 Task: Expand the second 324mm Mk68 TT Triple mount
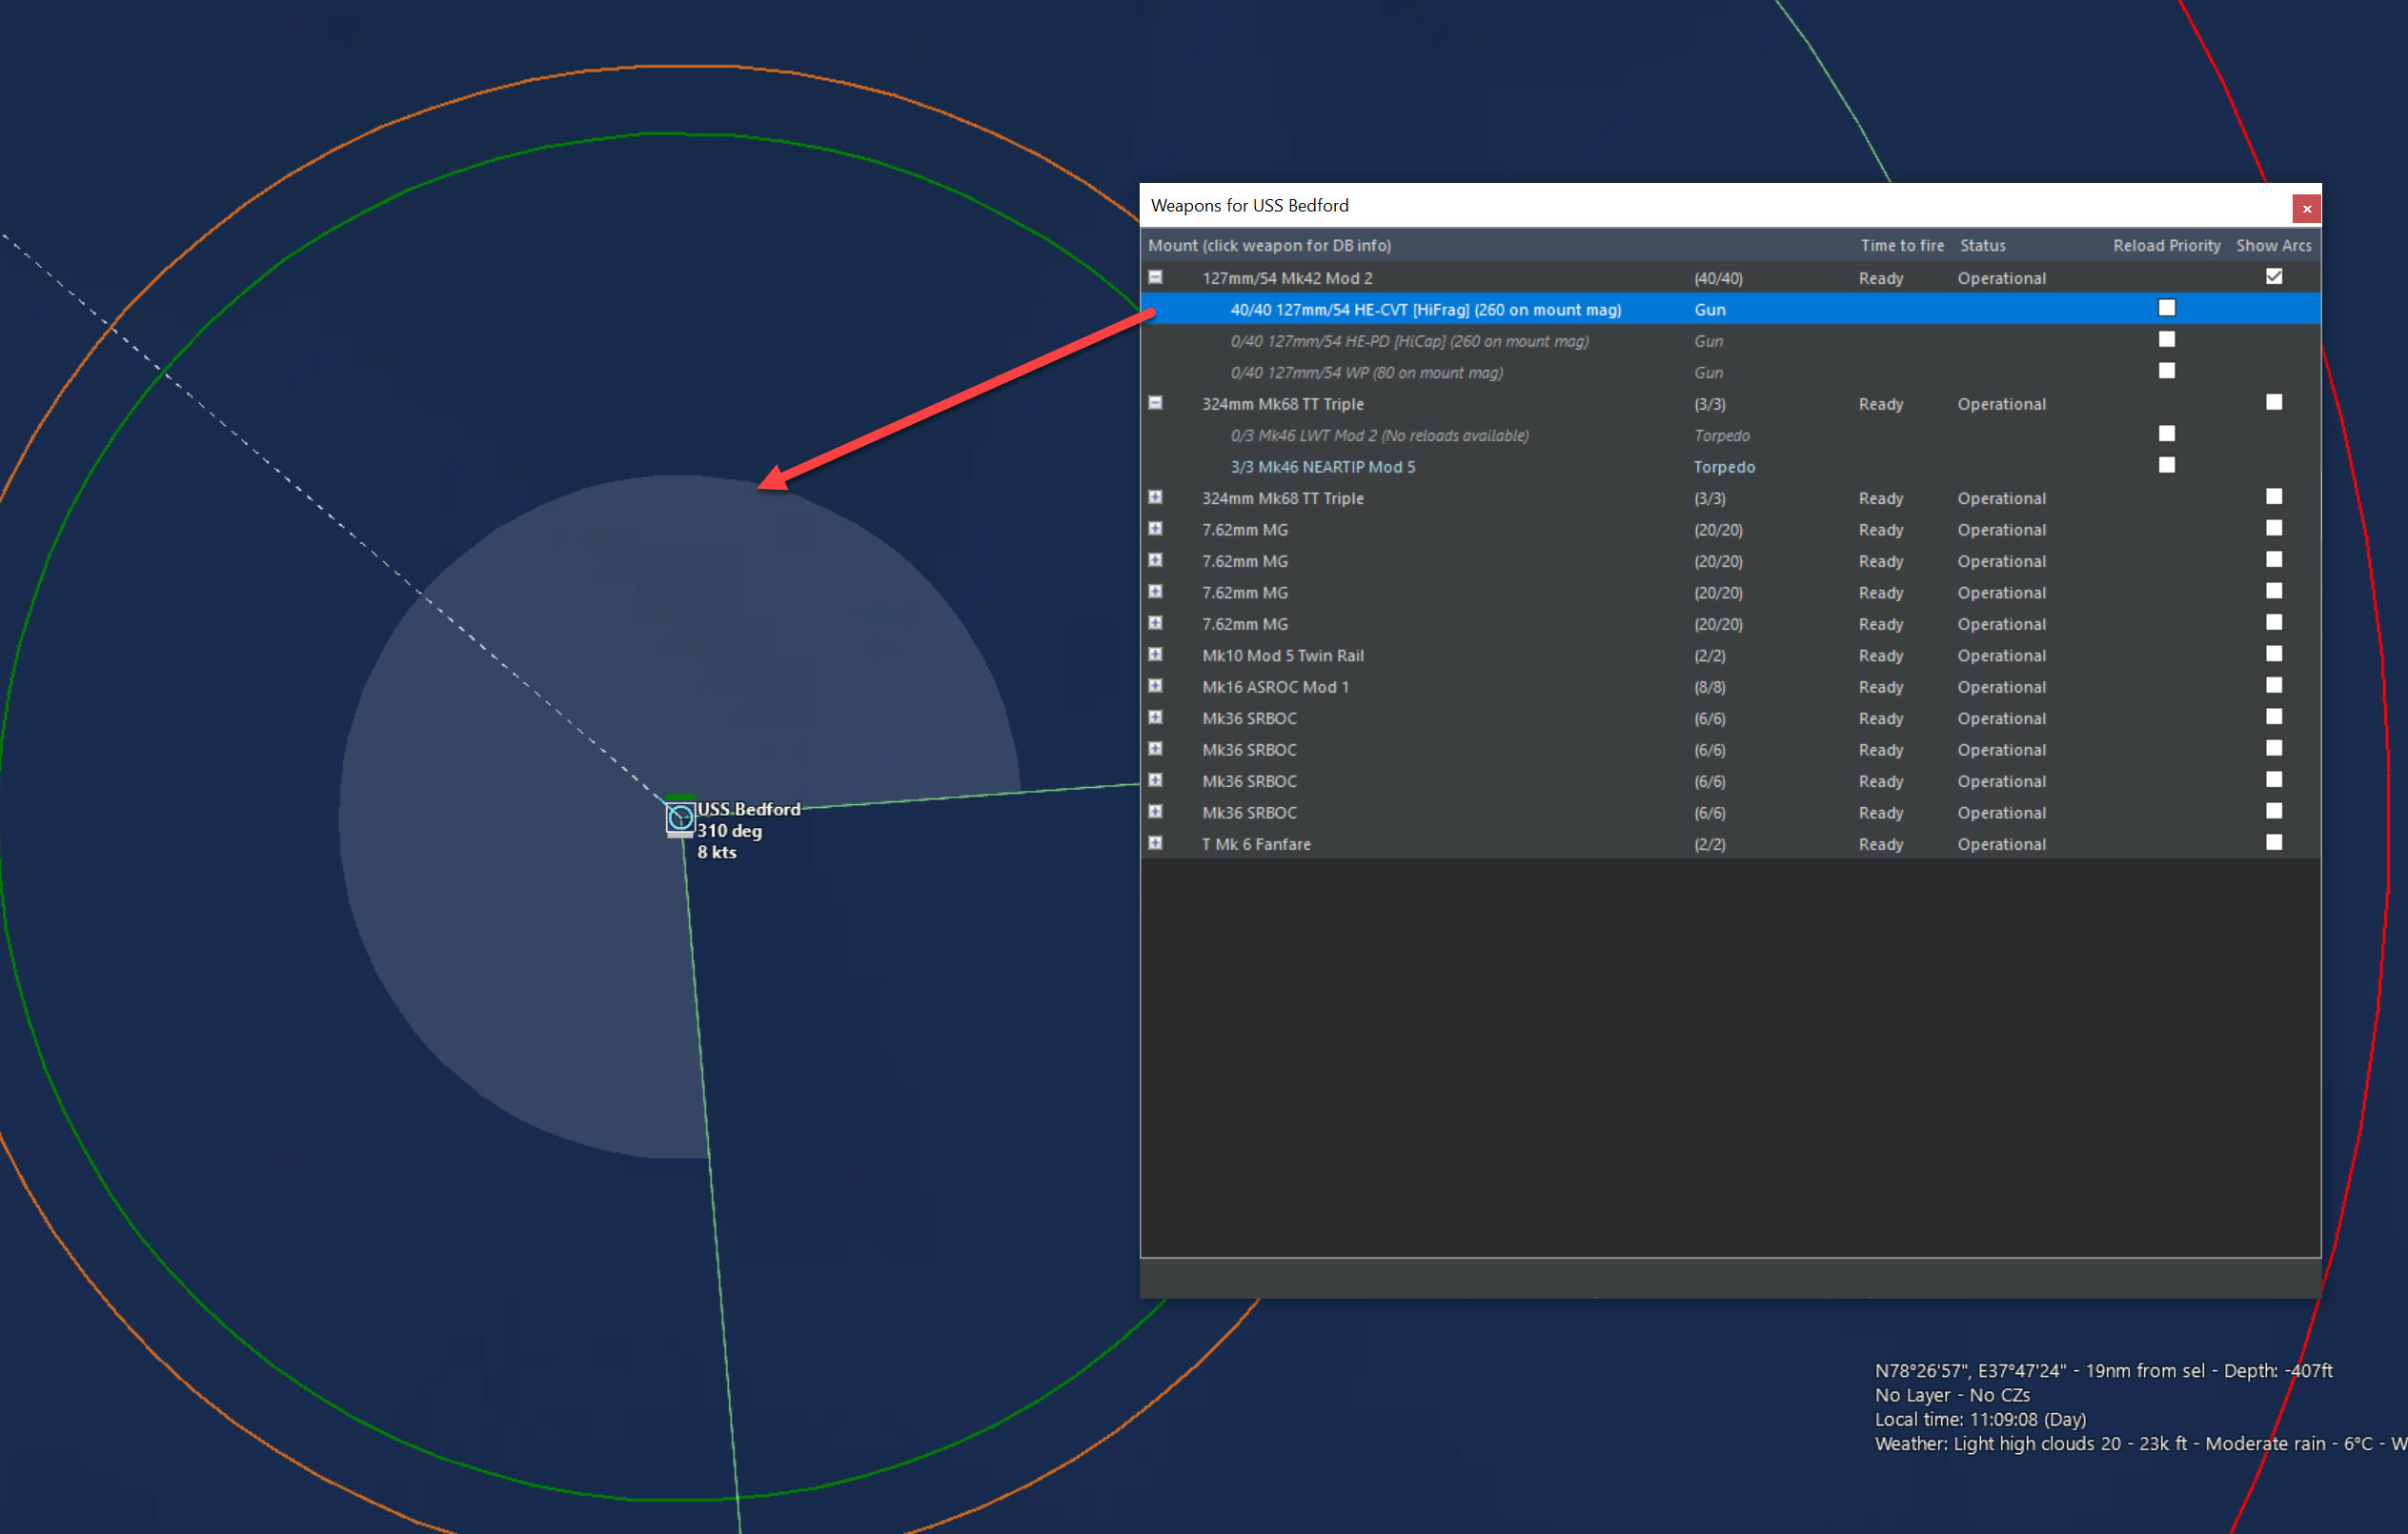point(1155,497)
